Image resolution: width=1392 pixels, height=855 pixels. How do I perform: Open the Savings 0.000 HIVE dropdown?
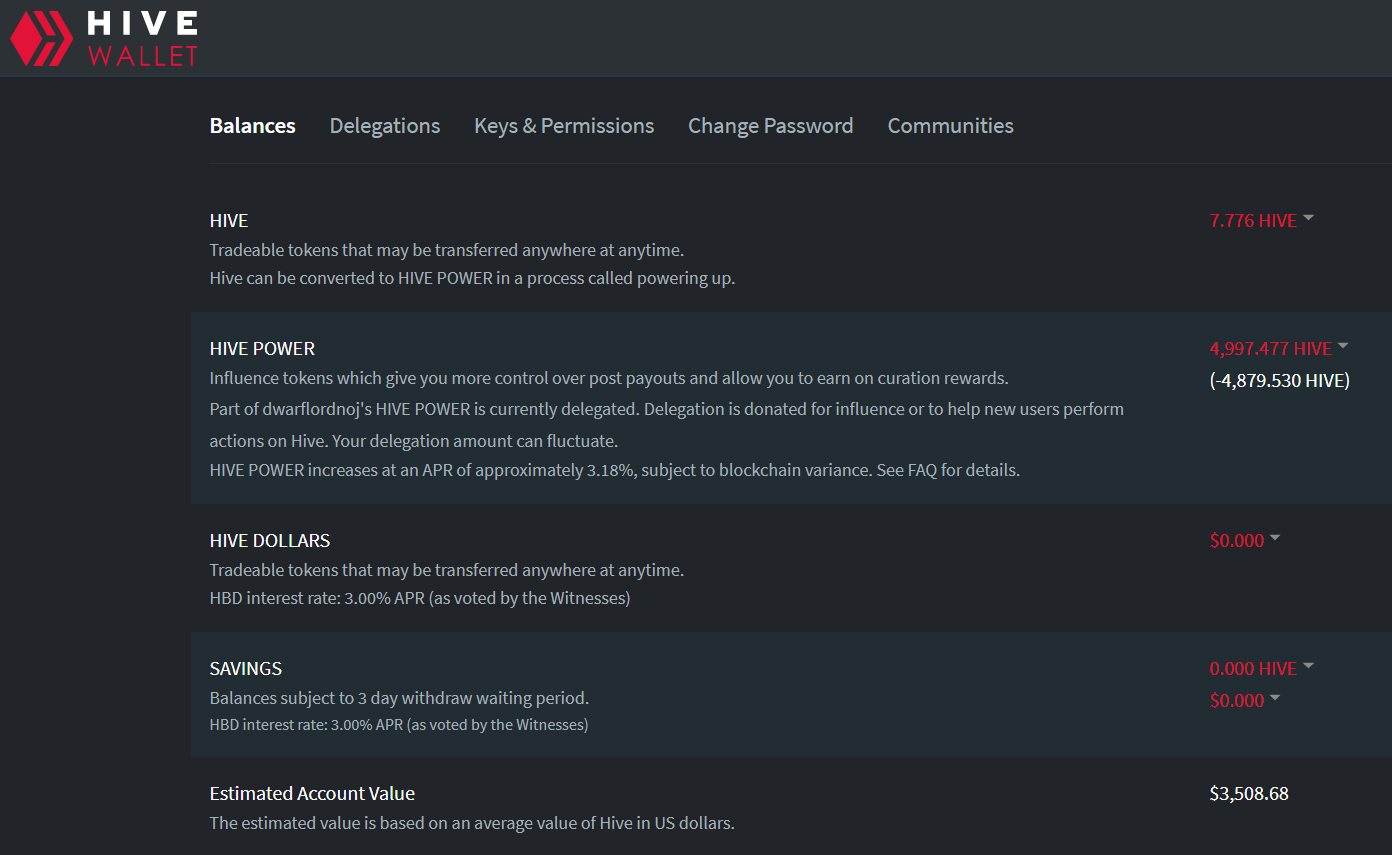1261,668
